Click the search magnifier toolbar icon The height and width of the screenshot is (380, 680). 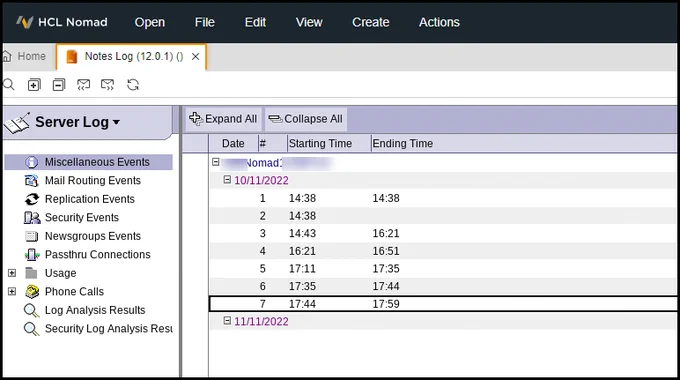[9, 84]
